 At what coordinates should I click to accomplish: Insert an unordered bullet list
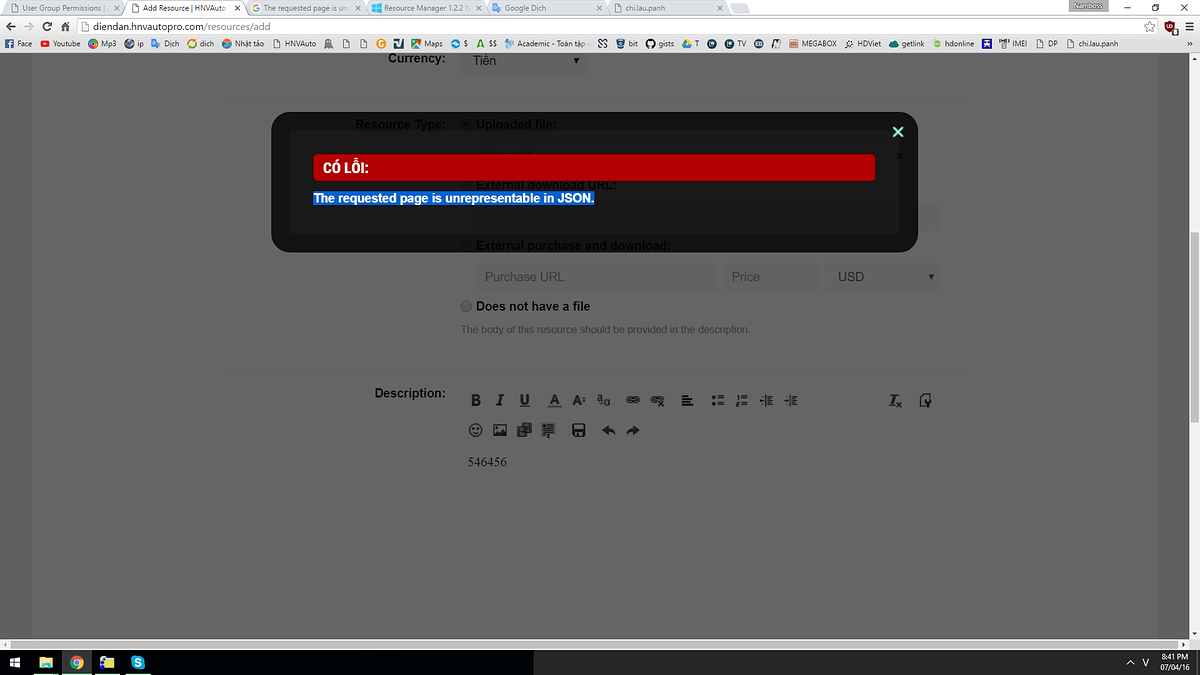pyautogui.click(x=717, y=401)
